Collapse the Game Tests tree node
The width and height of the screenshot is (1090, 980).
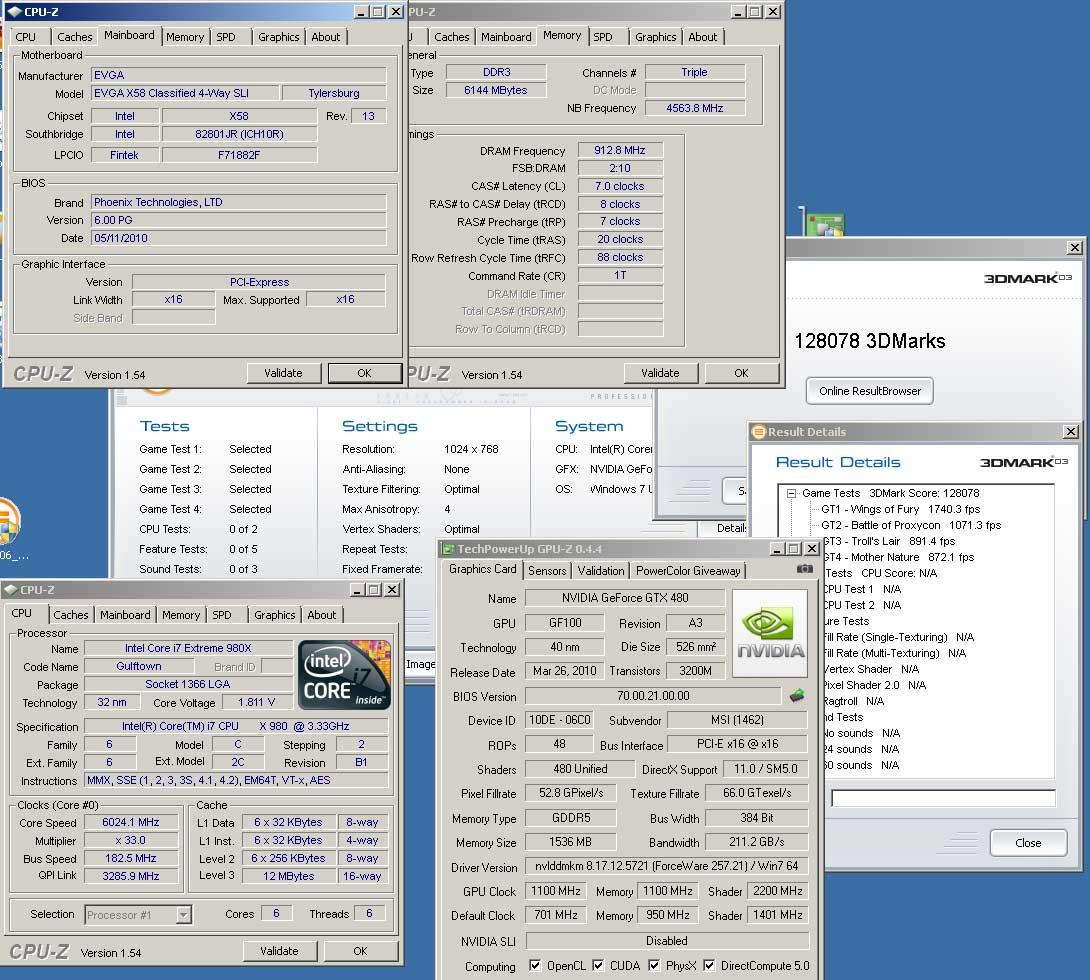[791, 493]
